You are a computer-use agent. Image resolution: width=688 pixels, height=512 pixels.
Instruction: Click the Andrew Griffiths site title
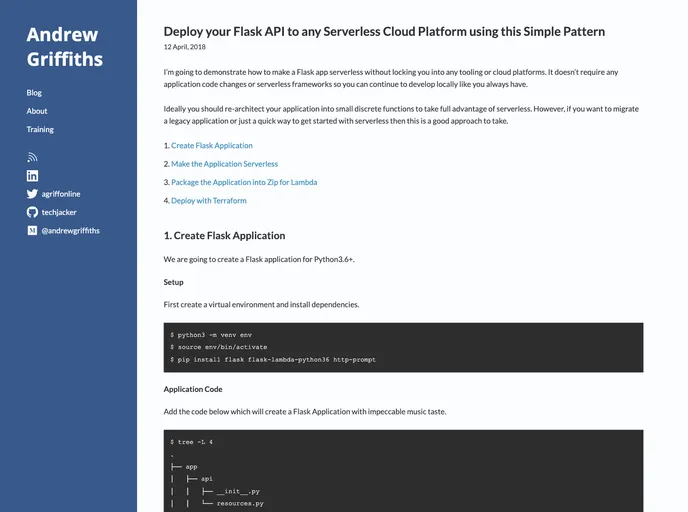pyautogui.click(x=64, y=47)
